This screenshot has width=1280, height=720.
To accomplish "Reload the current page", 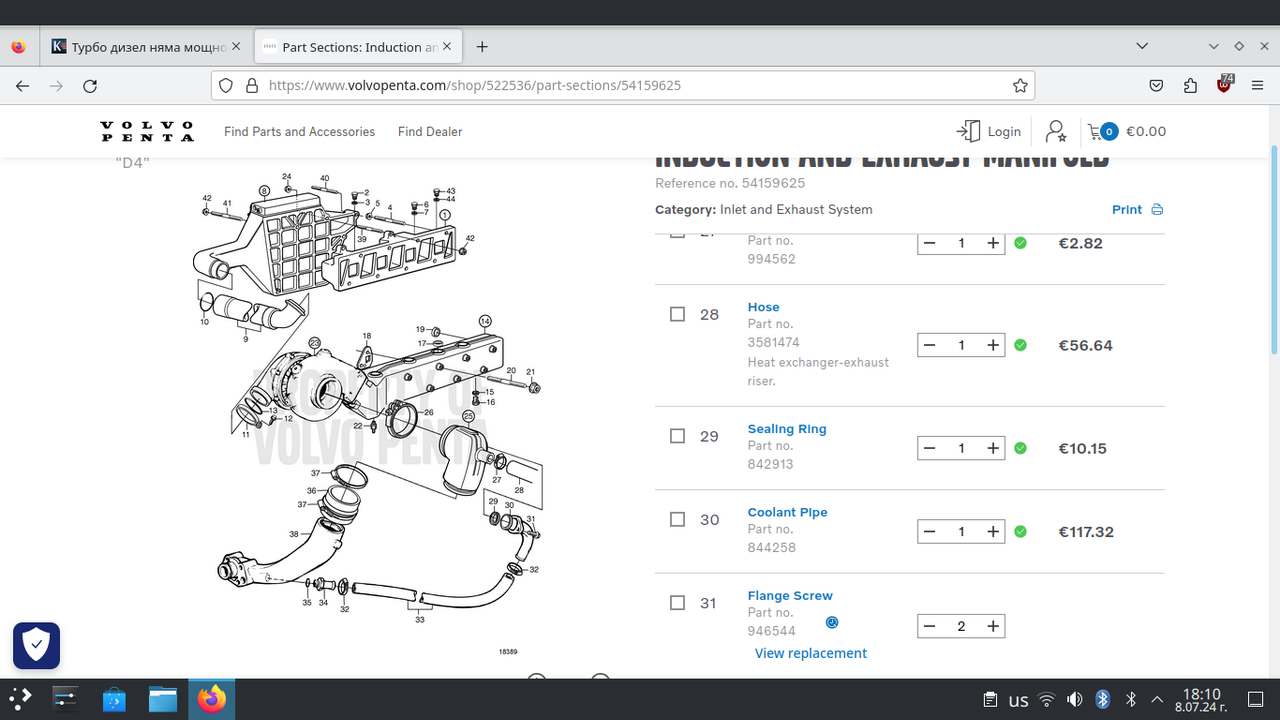I will [90, 86].
